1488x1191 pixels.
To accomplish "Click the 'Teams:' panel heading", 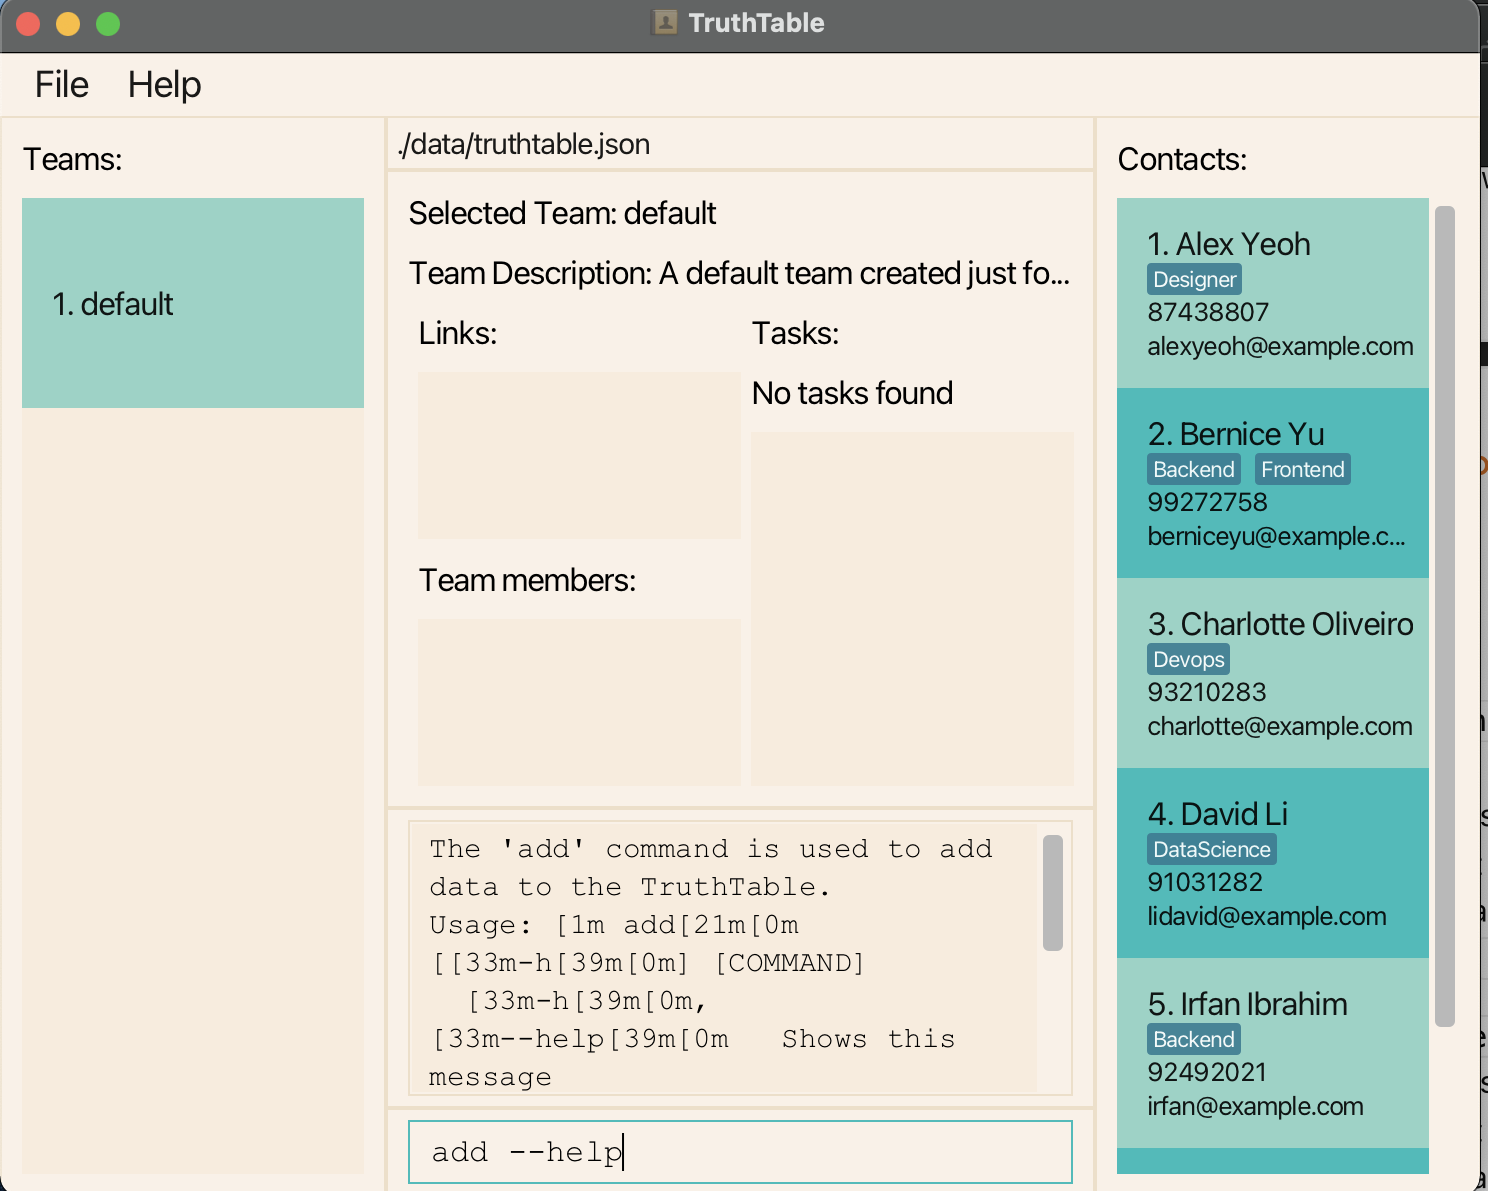I will (x=72, y=160).
